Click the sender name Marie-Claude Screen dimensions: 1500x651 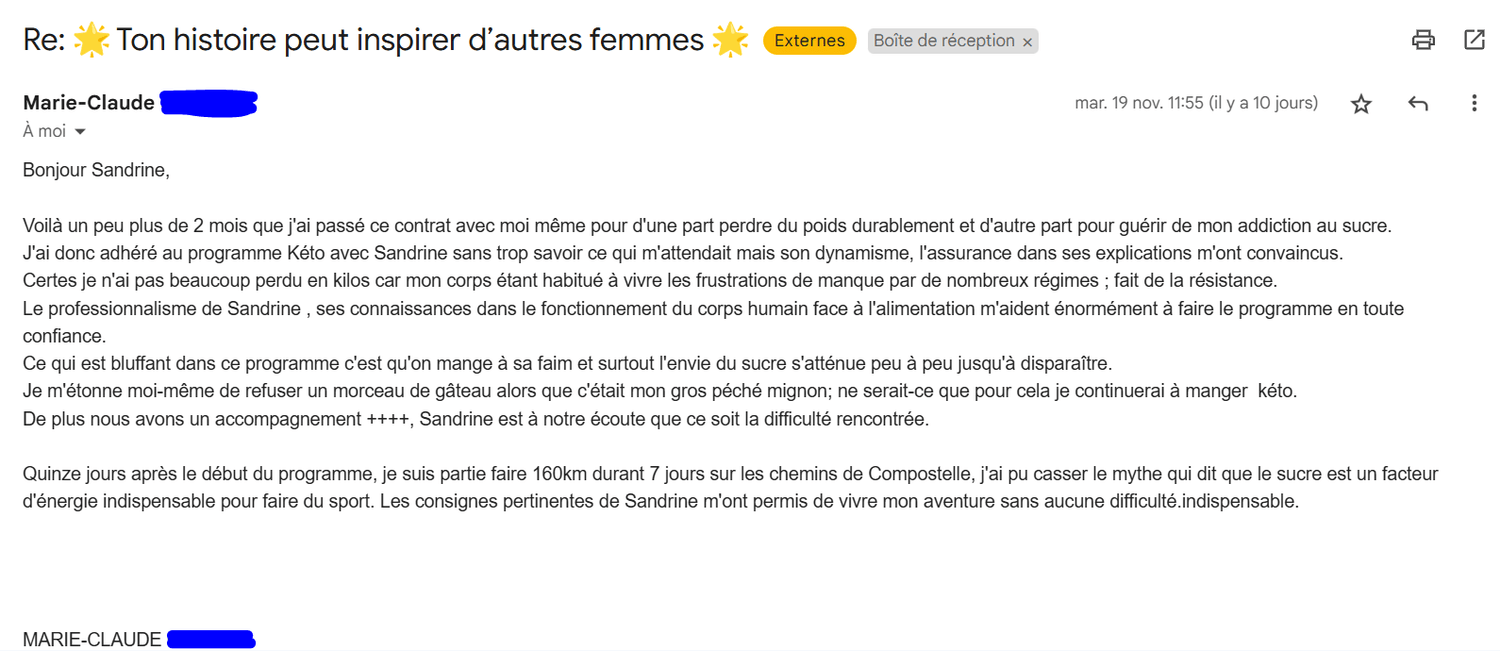(89, 103)
